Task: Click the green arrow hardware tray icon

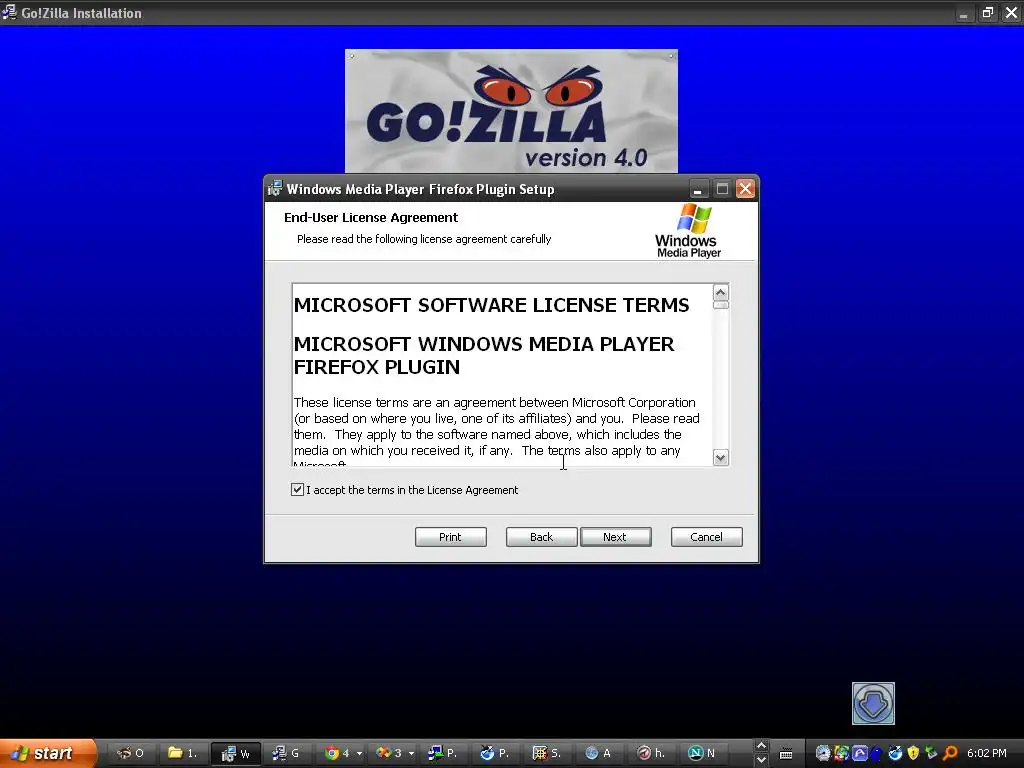Action: (931, 753)
